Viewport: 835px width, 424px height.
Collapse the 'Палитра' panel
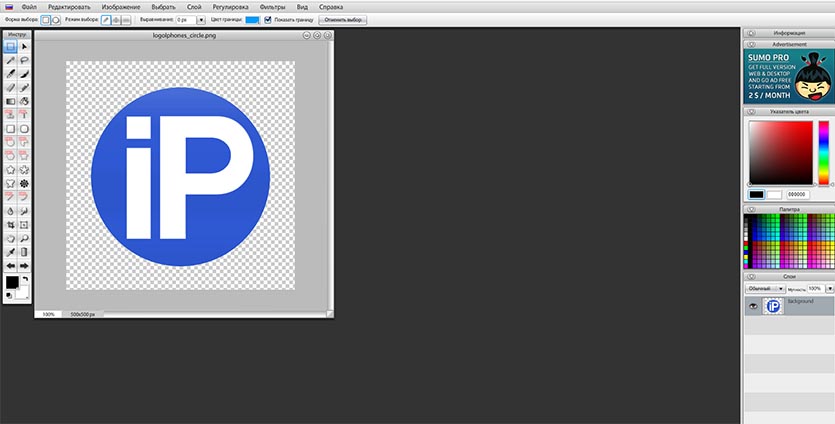tap(751, 209)
